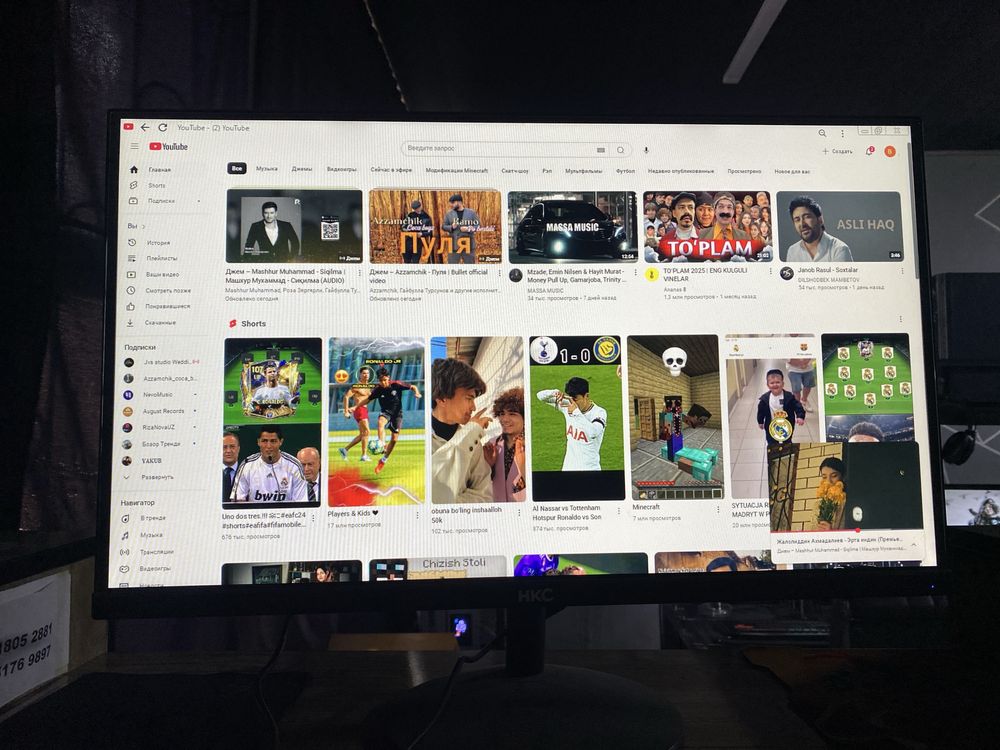Open the RizaNovaUZ subscription channel

[158, 427]
